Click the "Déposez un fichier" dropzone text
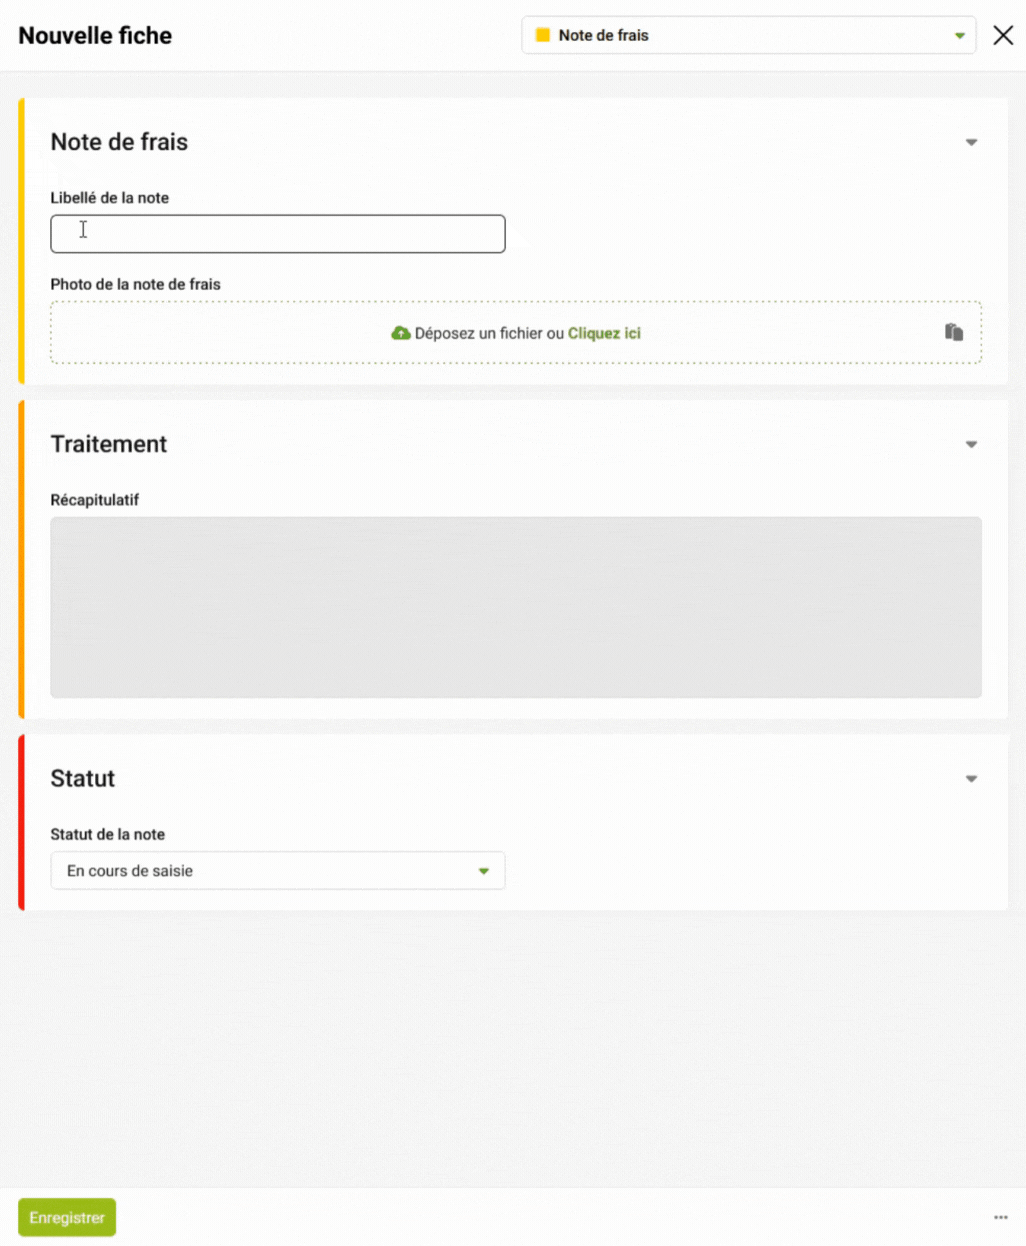 click(x=478, y=333)
